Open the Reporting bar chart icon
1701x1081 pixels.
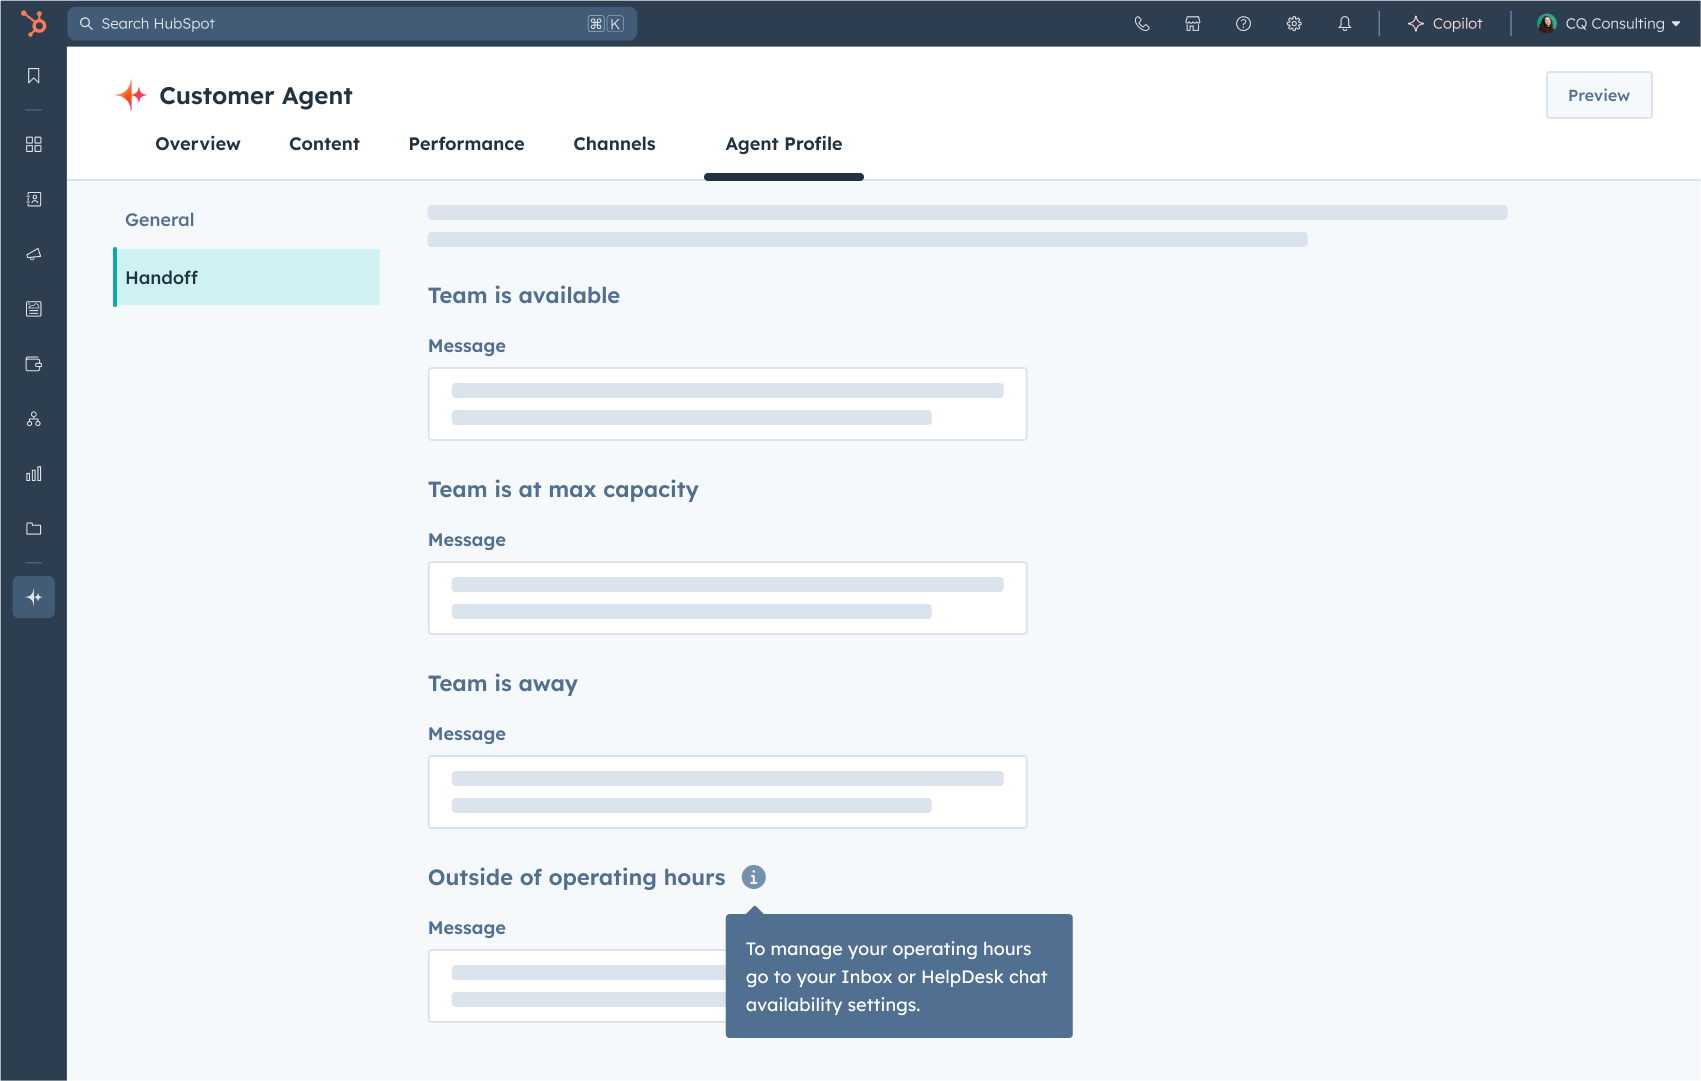34,474
